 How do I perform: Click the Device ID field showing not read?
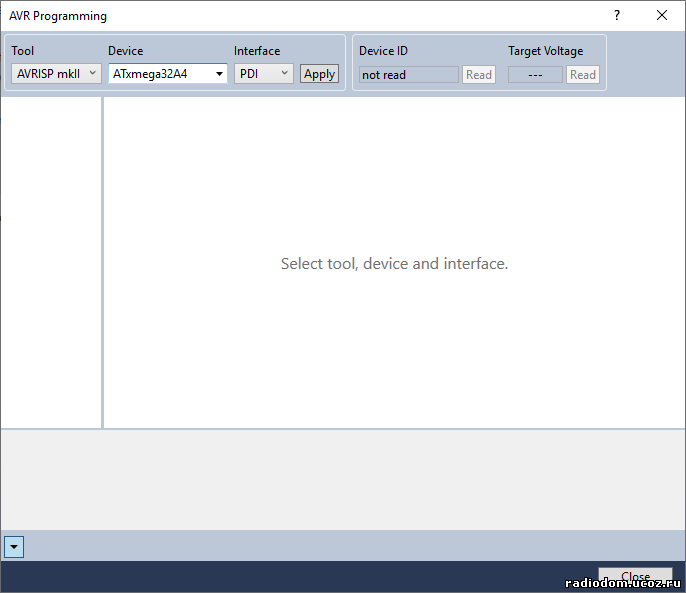(x=409, y=74)
